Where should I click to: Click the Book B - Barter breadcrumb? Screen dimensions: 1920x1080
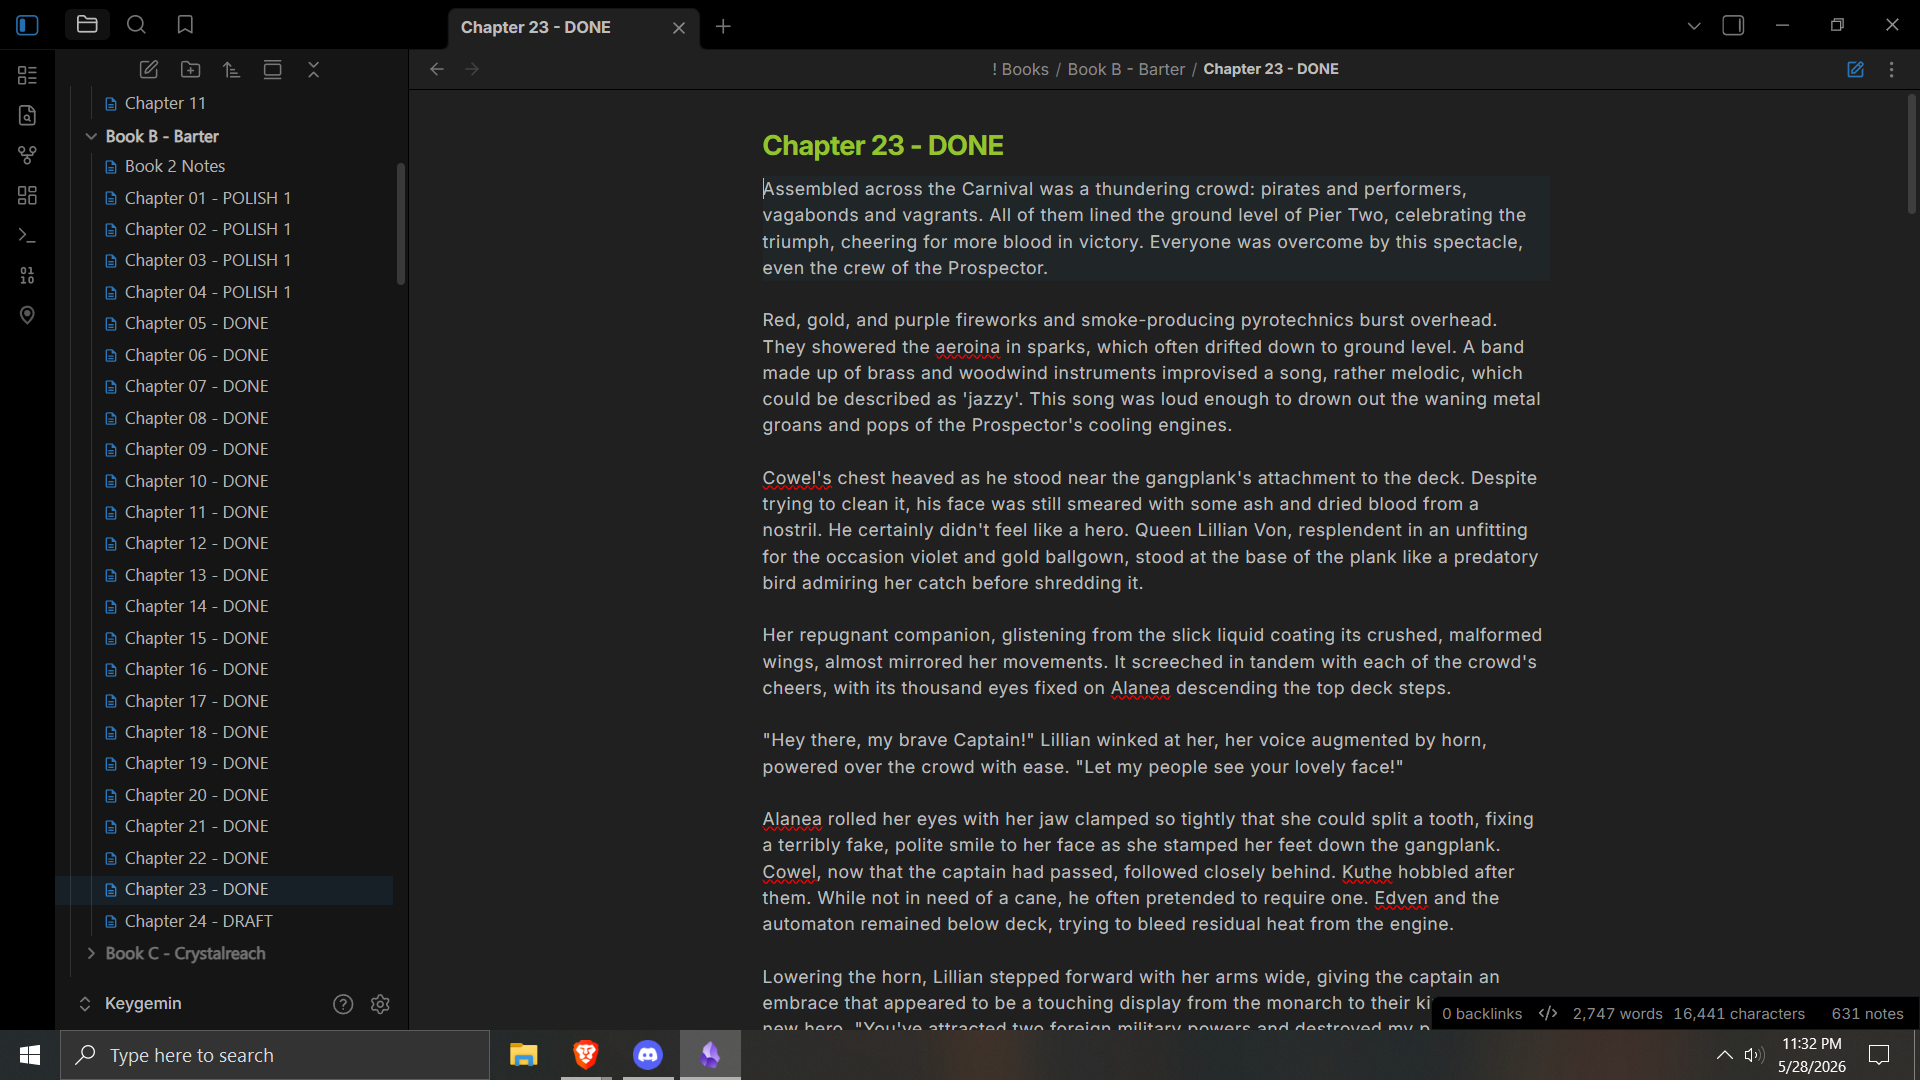pyautogui.click(x=1126, y=69)
